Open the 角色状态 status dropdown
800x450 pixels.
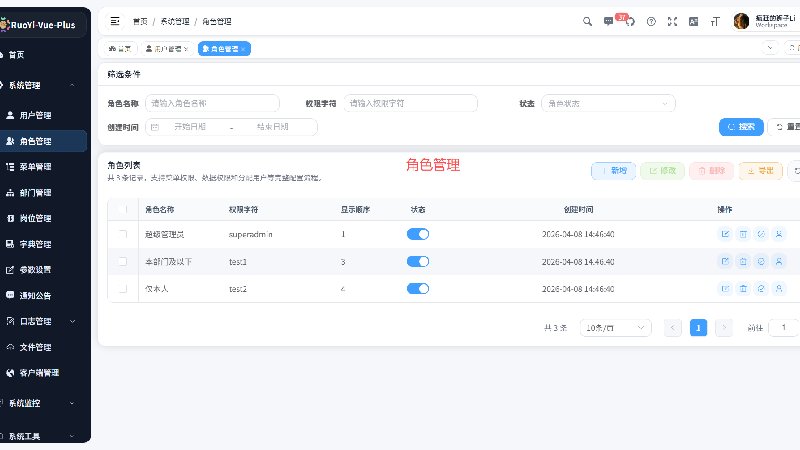608,104
